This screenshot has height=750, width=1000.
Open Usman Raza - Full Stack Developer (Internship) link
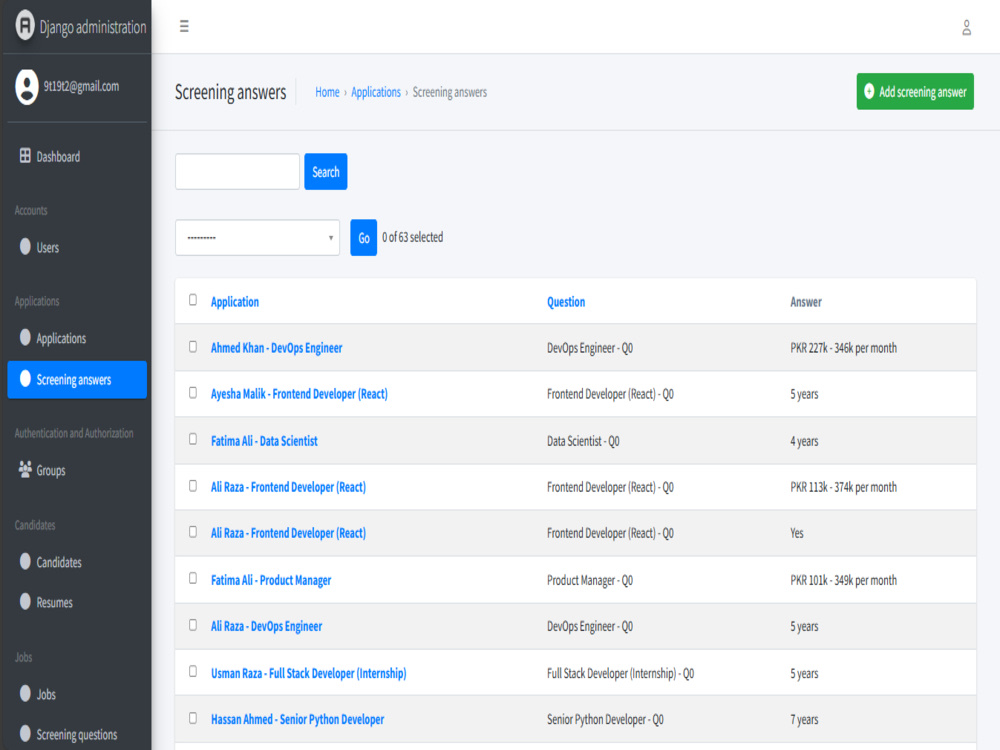309,673
